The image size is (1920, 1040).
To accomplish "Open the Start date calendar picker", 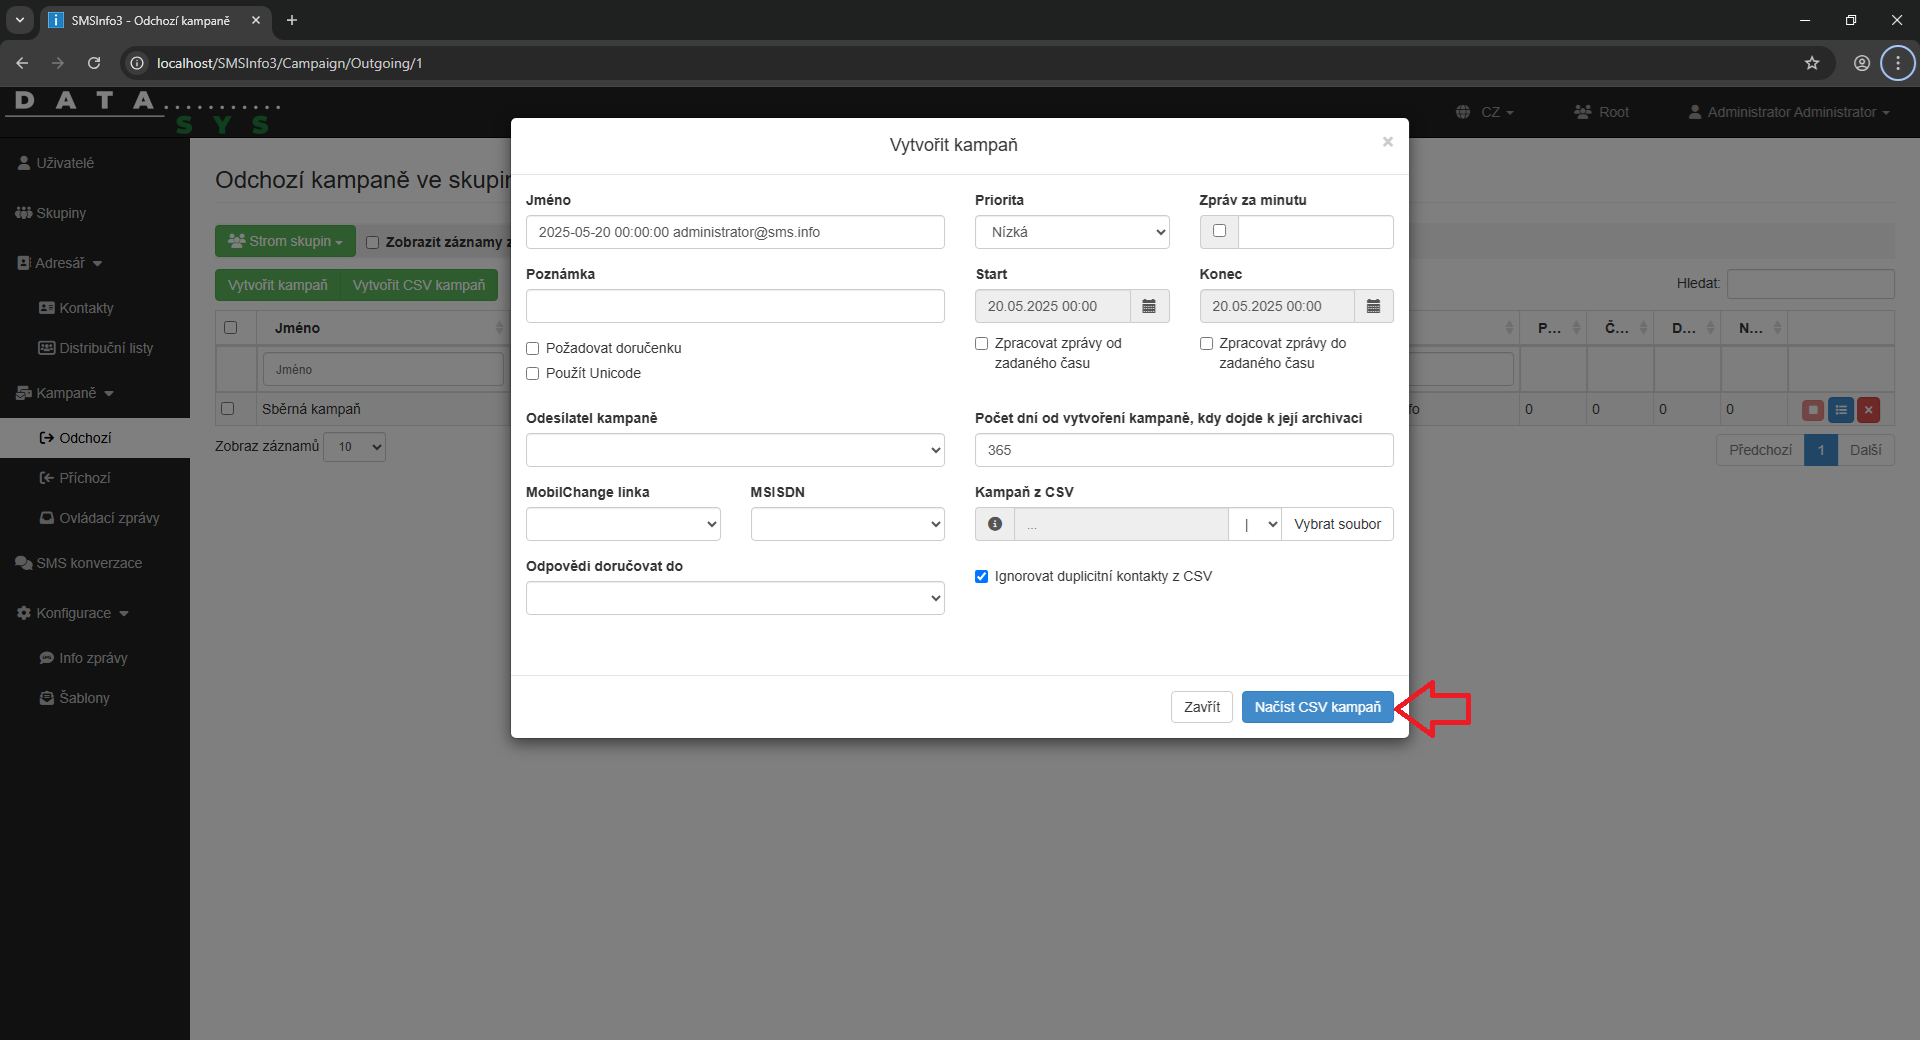I will [x=1149, y=306].
